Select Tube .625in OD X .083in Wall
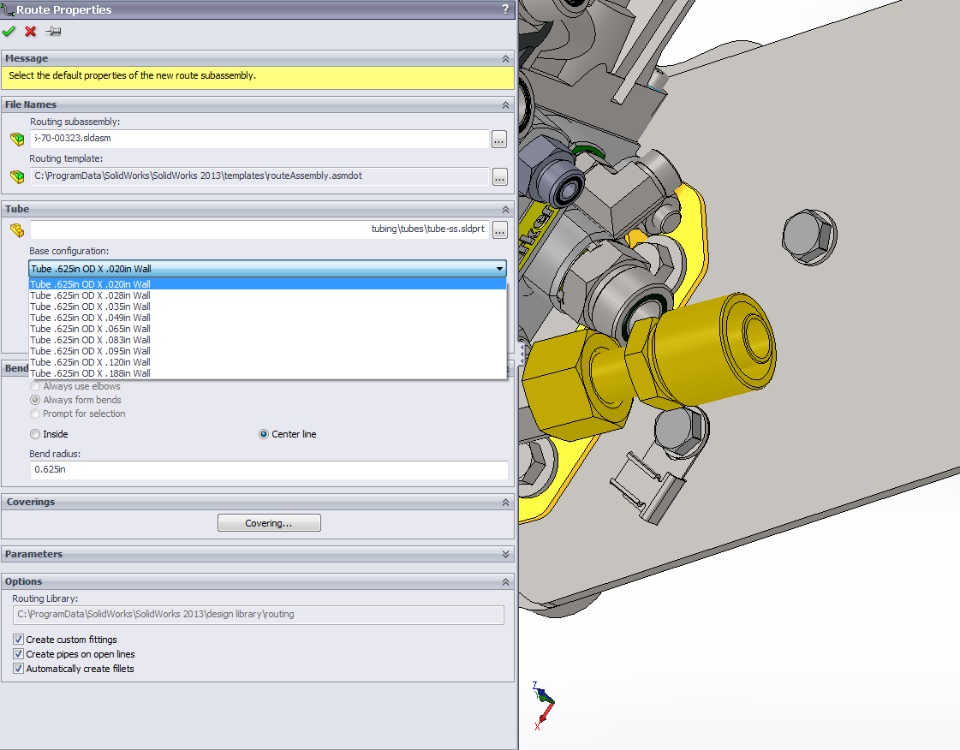 [x=268, y=340]
